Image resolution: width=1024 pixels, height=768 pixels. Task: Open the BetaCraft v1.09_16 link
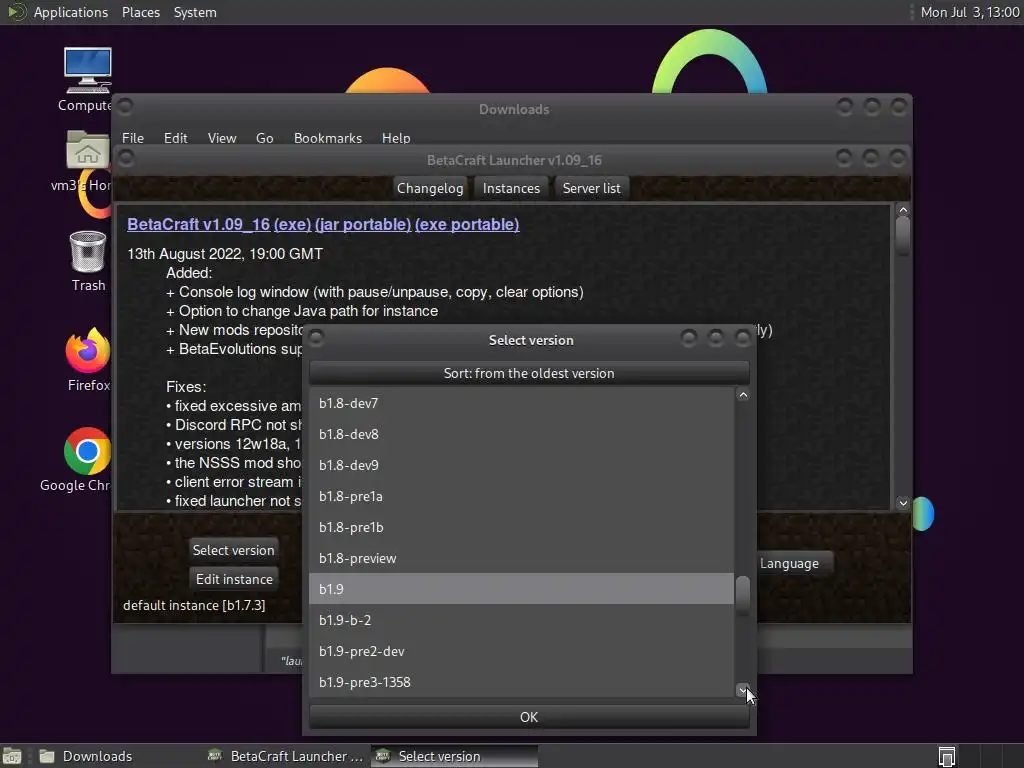199,224
